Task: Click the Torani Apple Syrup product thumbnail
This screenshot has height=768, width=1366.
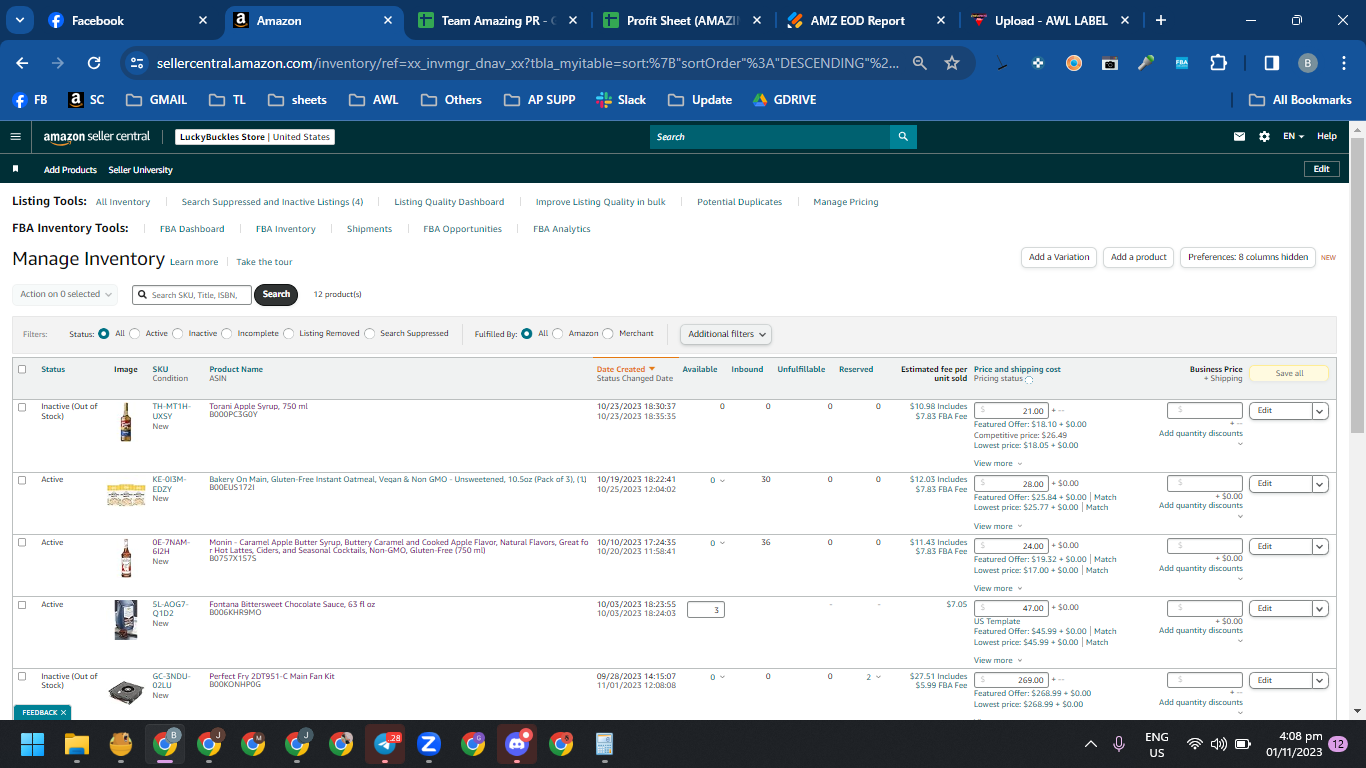Action: click(126, 422)
